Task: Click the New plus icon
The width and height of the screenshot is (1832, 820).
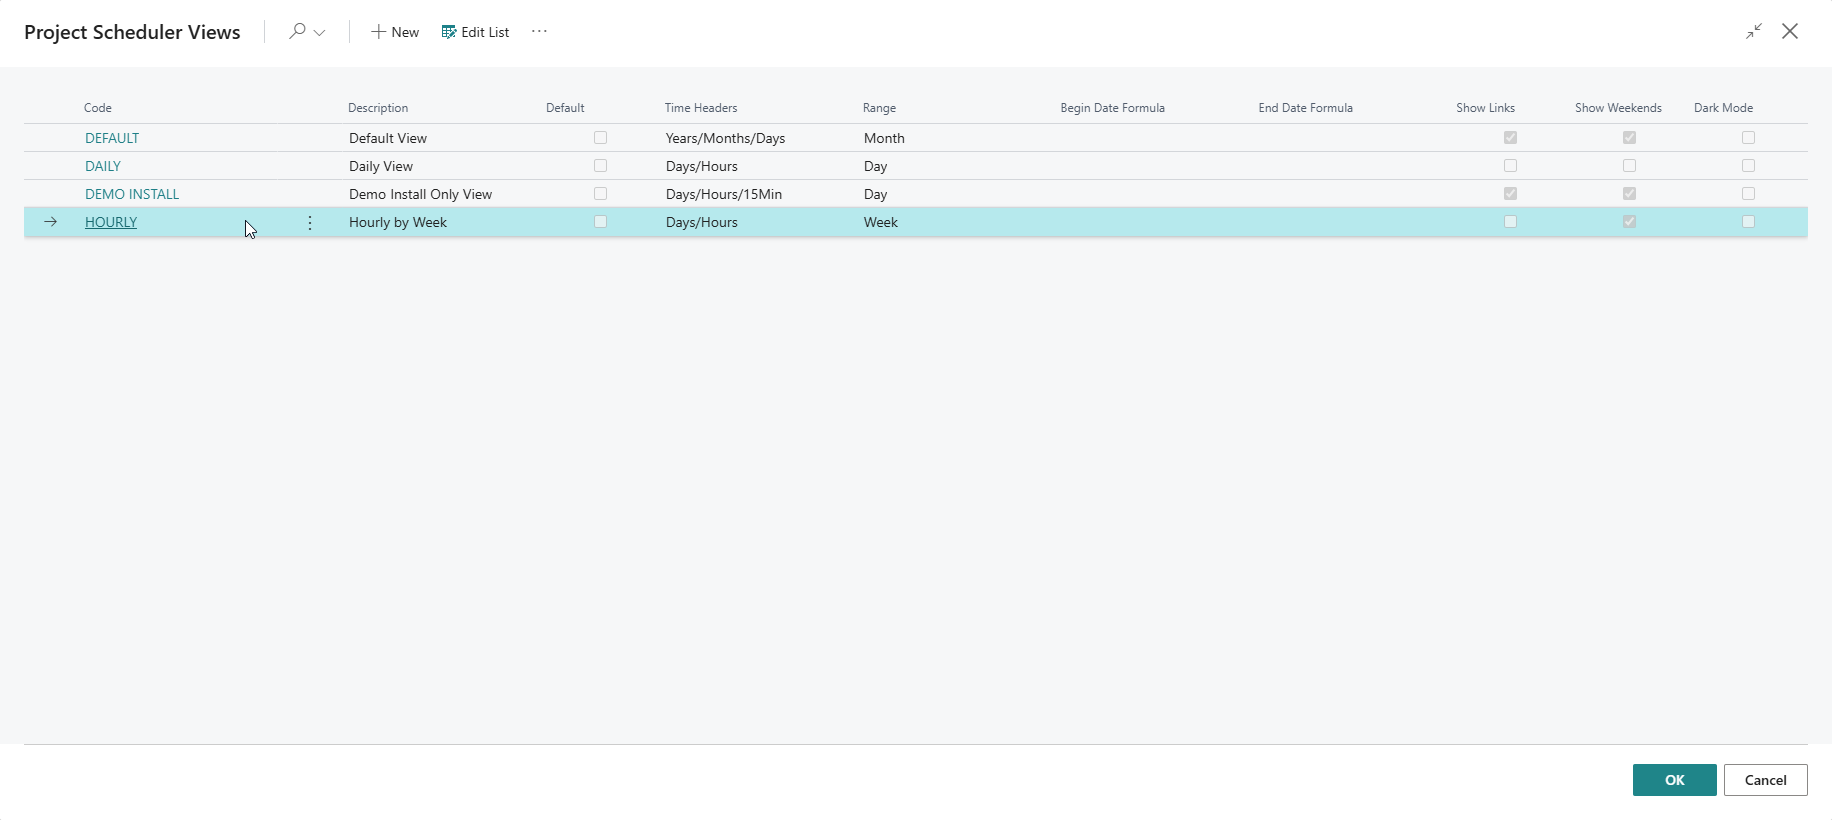Action: tap(379, 32)
